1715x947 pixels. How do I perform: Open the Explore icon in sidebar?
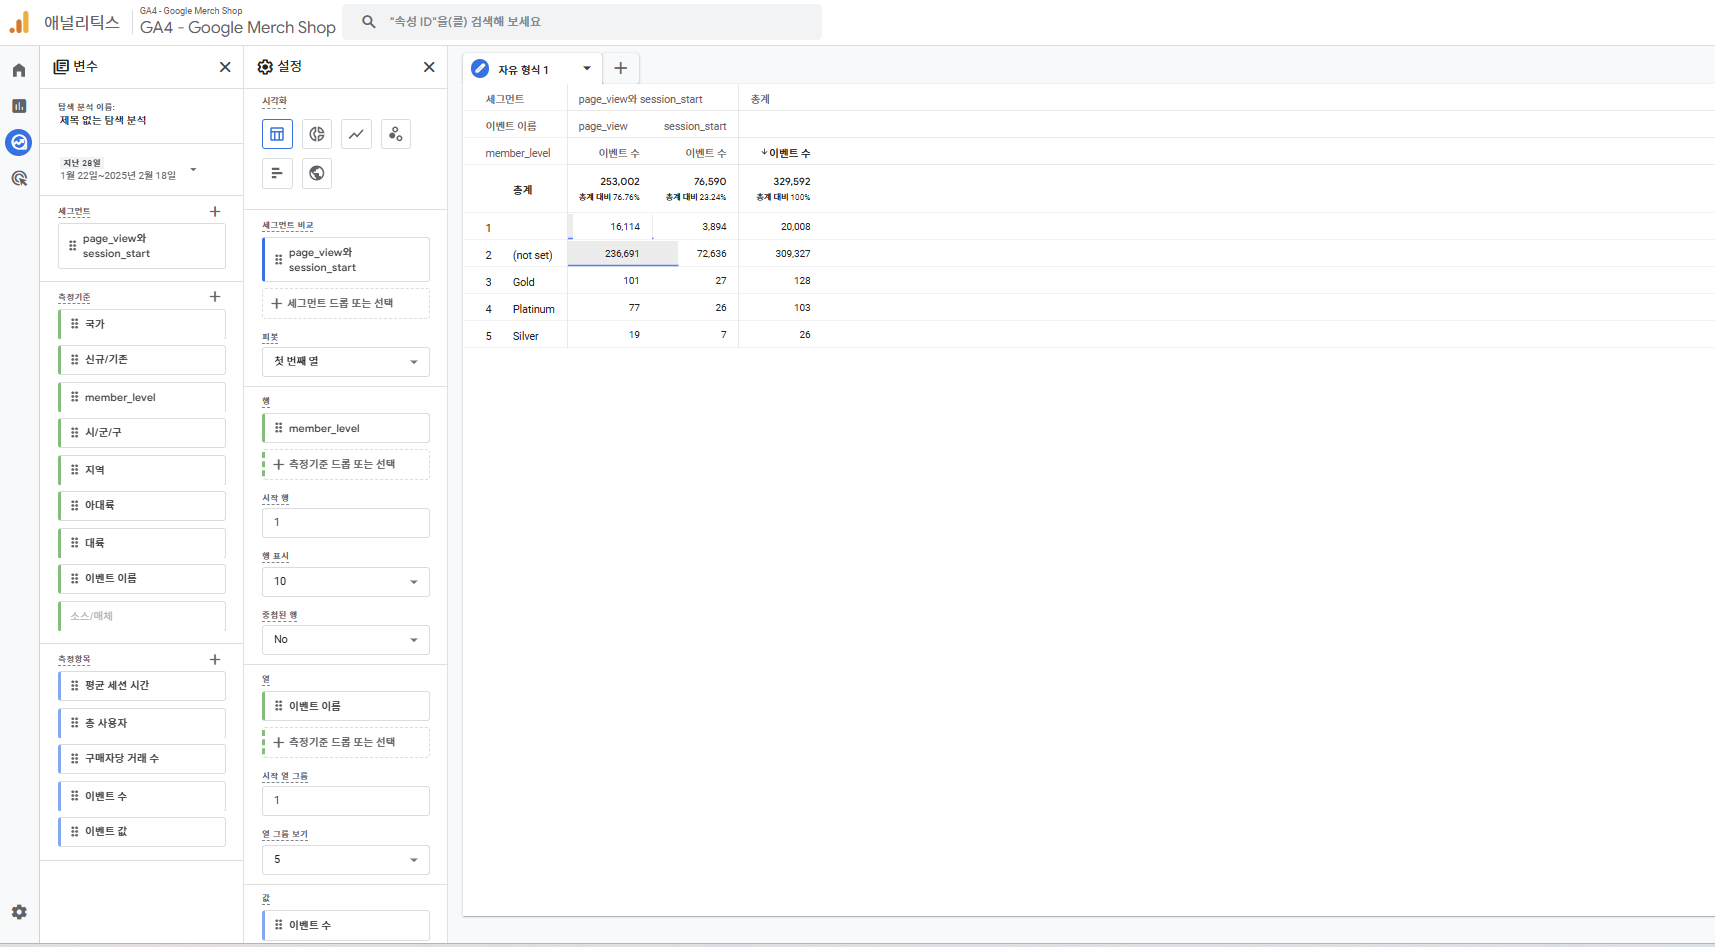(19, 142)
